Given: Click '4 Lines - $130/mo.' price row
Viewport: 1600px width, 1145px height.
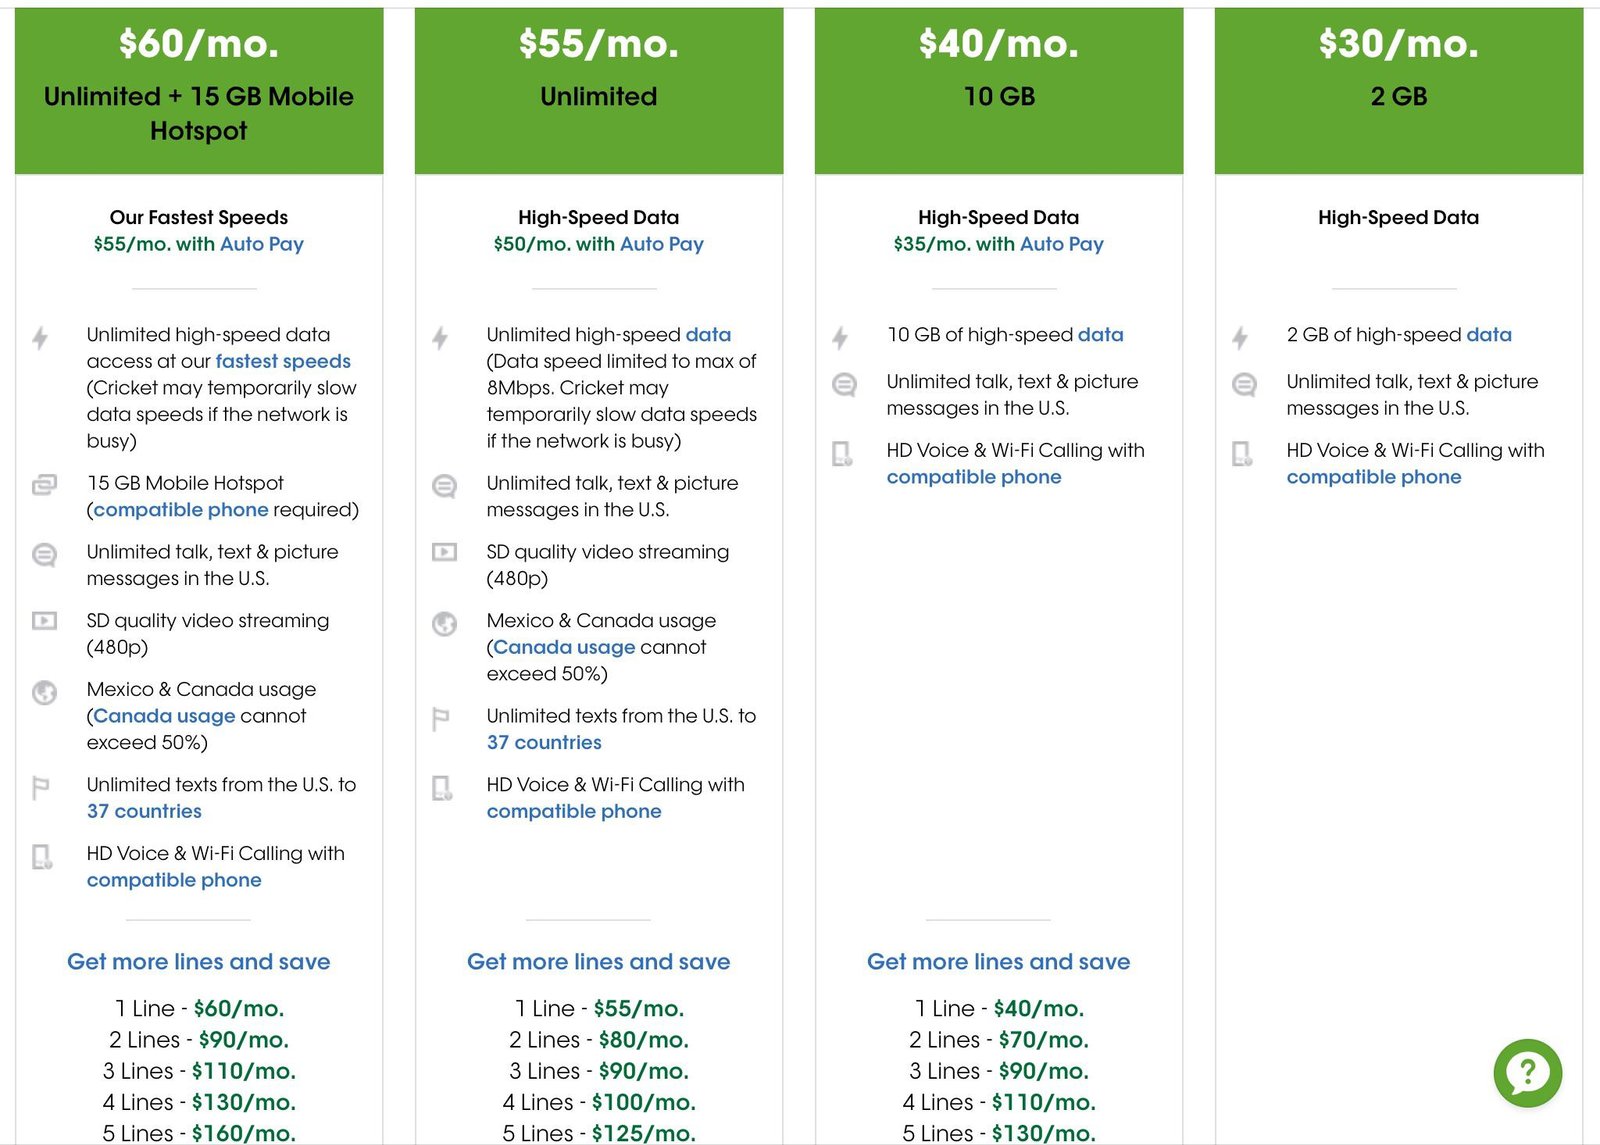Looking at the screenshot, I should pos(199,1102).
